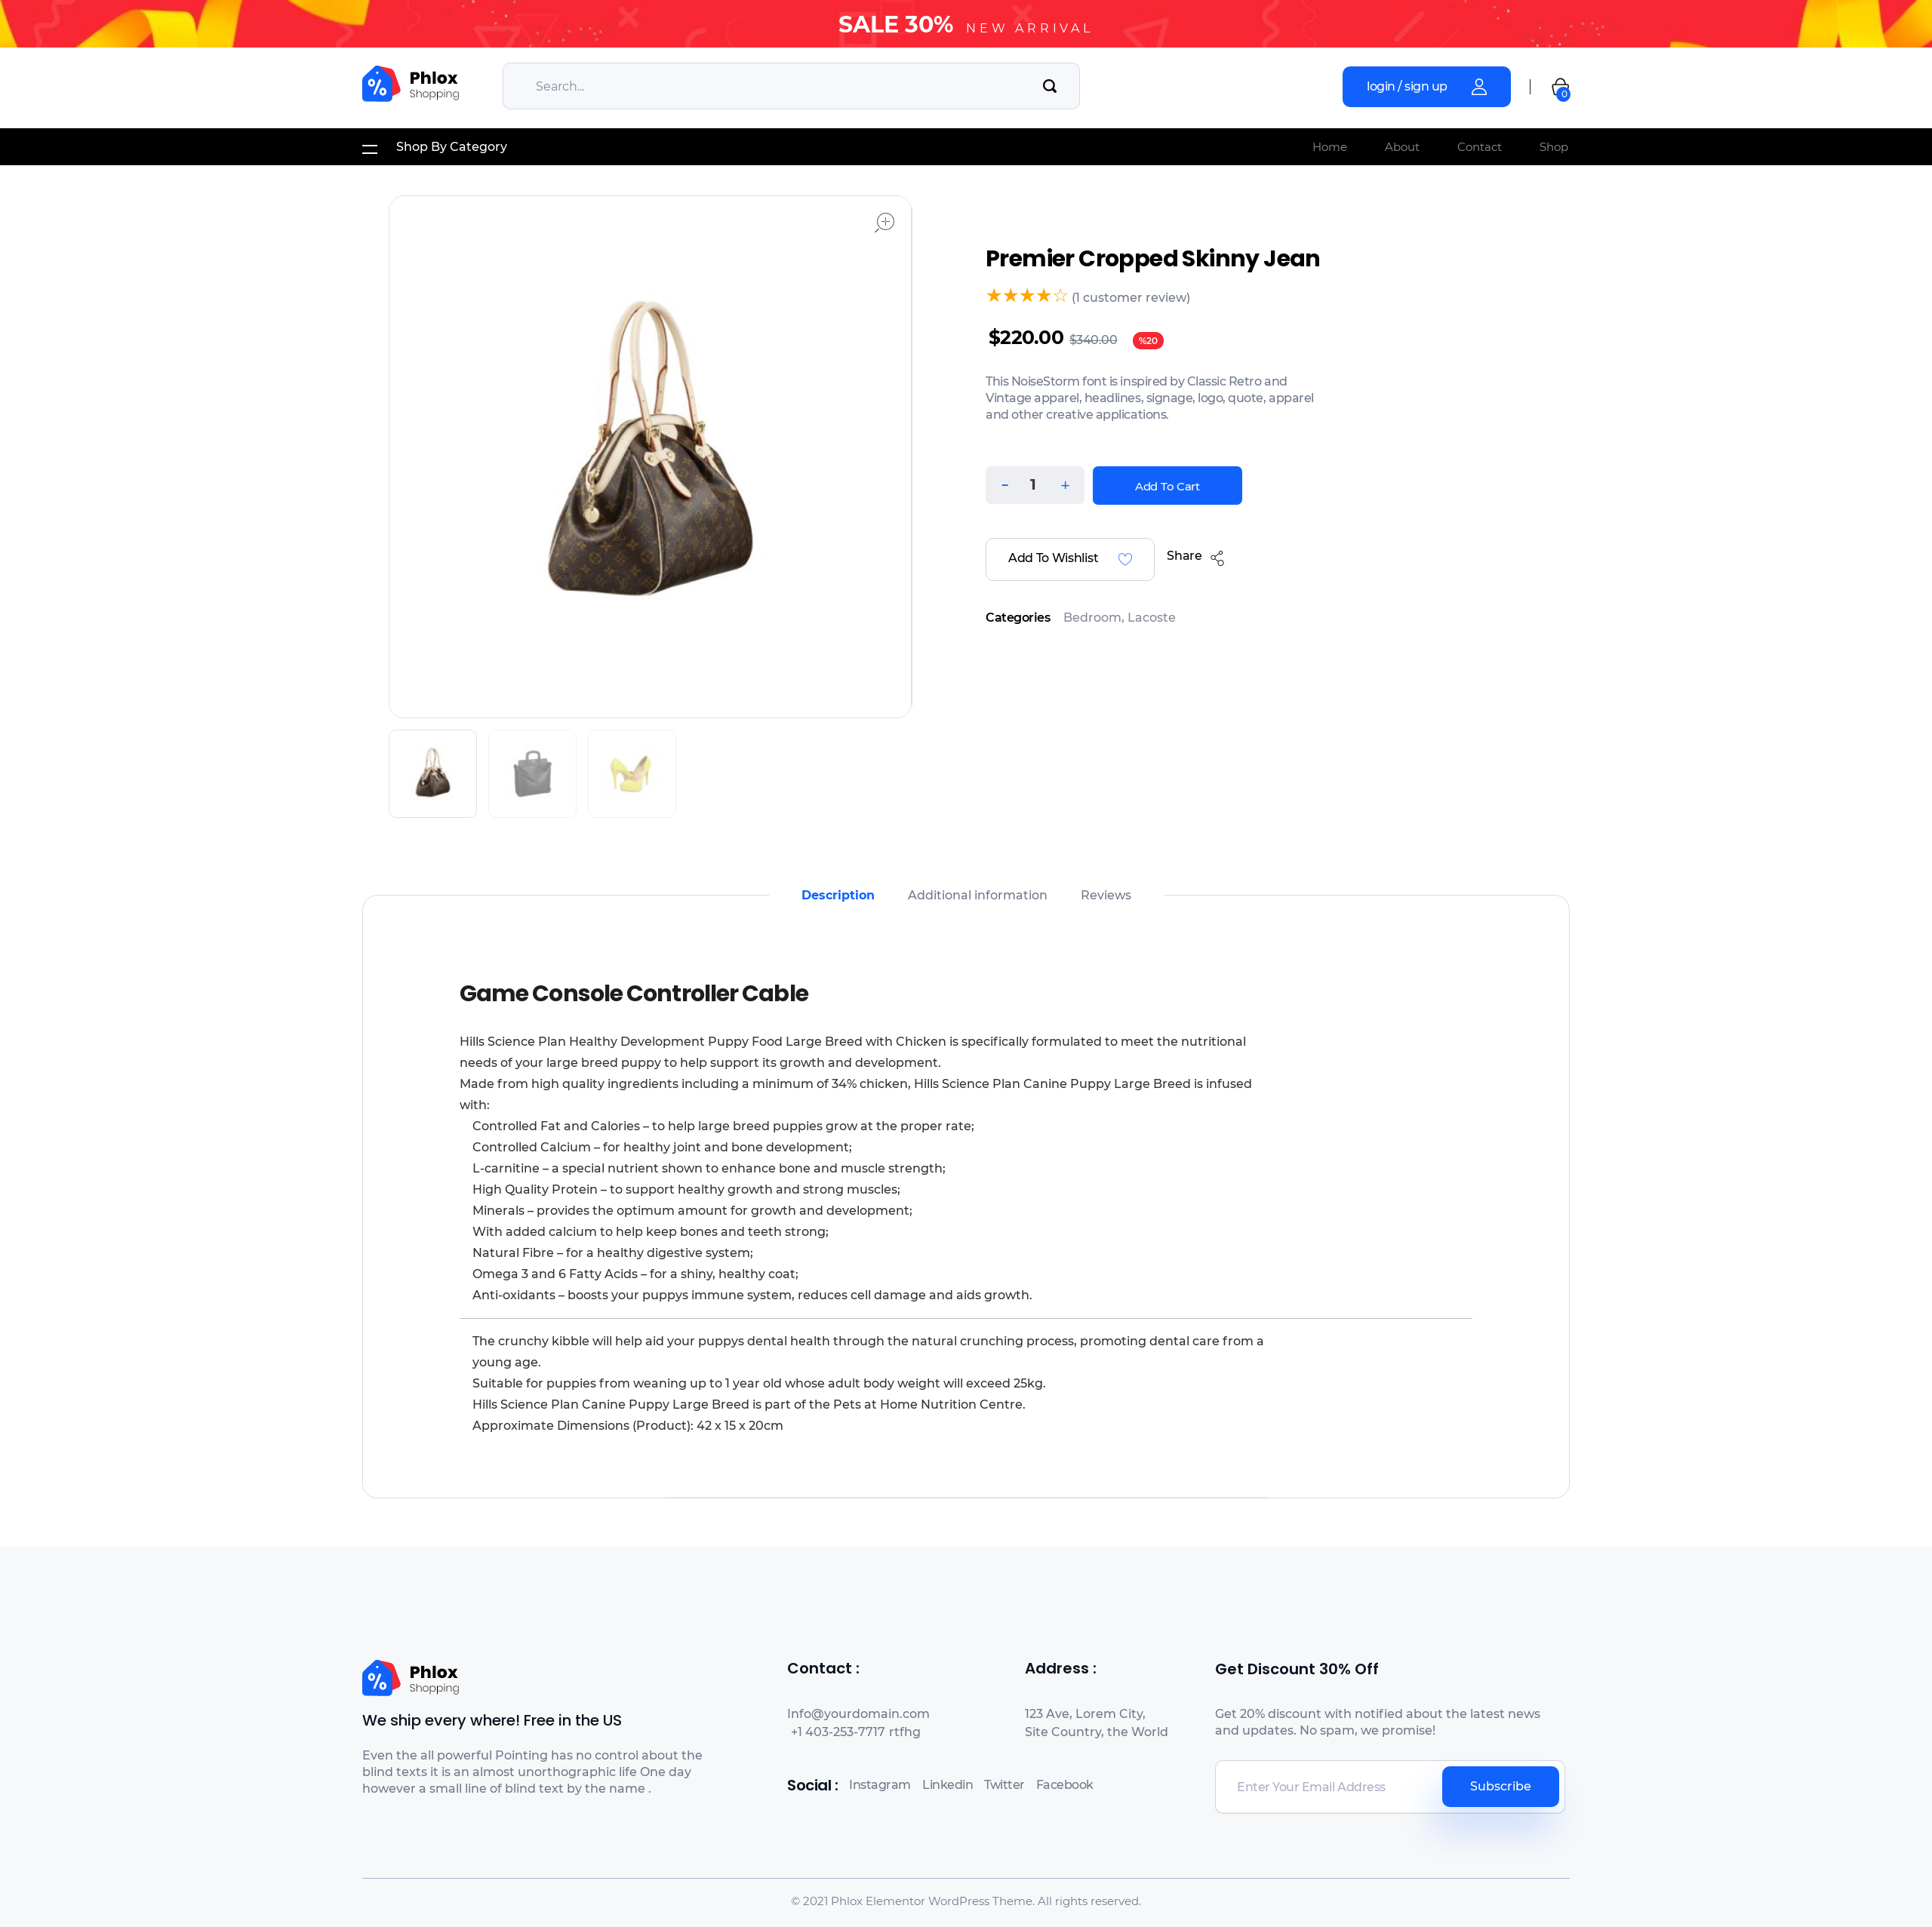Image resolution: width=1932 pixels, height=1927 pixels.
Task: Click the user profile icon
Action: pyautogui.click(x=1479, y=87)
